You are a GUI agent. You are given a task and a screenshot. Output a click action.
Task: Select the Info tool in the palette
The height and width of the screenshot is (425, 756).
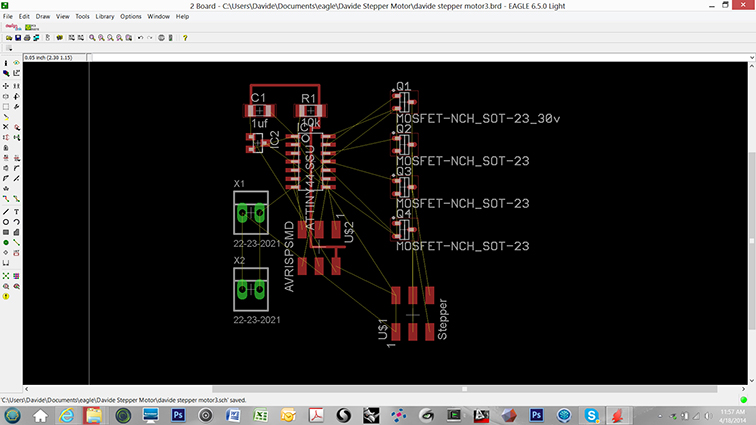click(x=6, y=63)
